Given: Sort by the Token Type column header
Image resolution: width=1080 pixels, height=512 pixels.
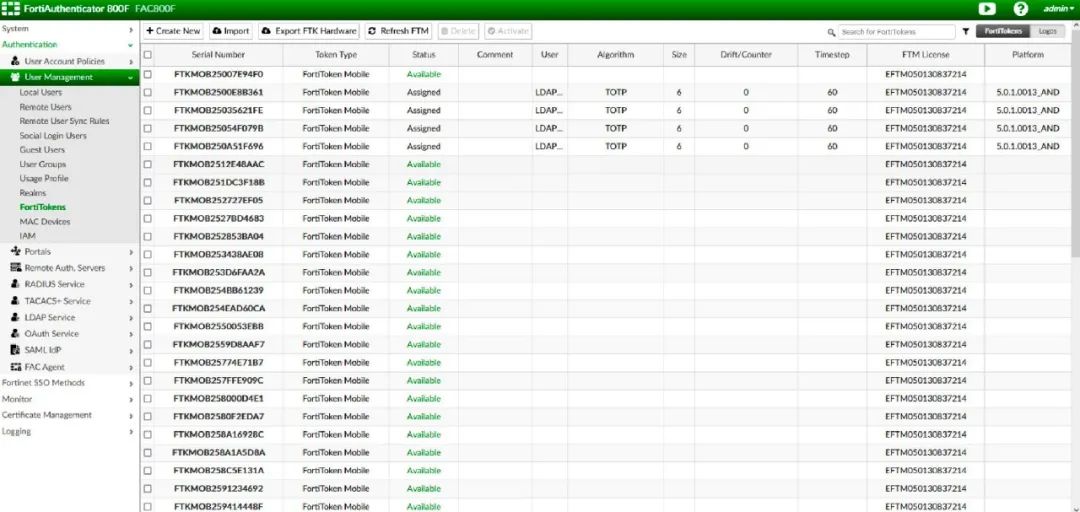Looking at the screenshot, I should click(336, 54).
